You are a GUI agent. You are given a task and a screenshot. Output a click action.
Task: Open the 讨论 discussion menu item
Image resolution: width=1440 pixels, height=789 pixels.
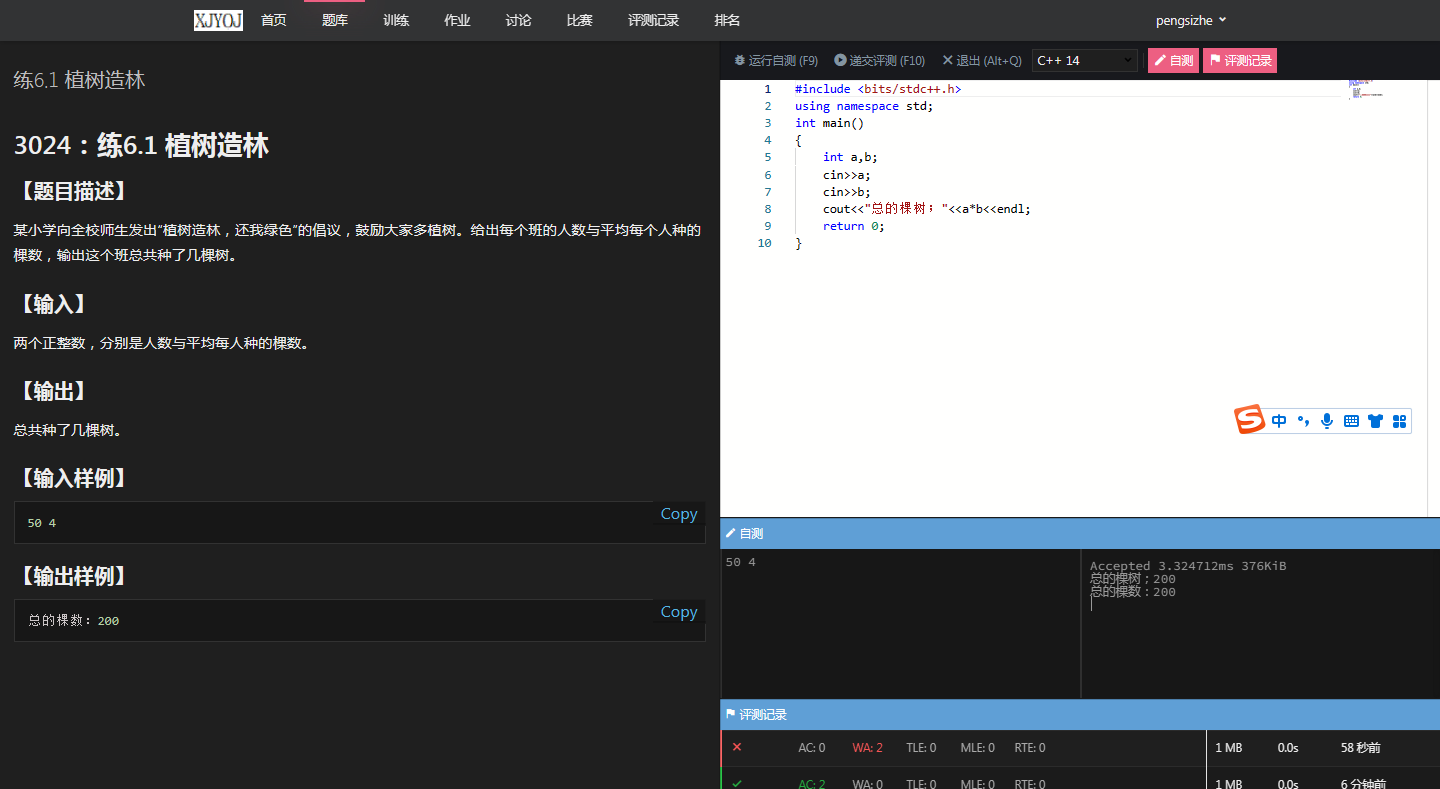tap(518, 20)
